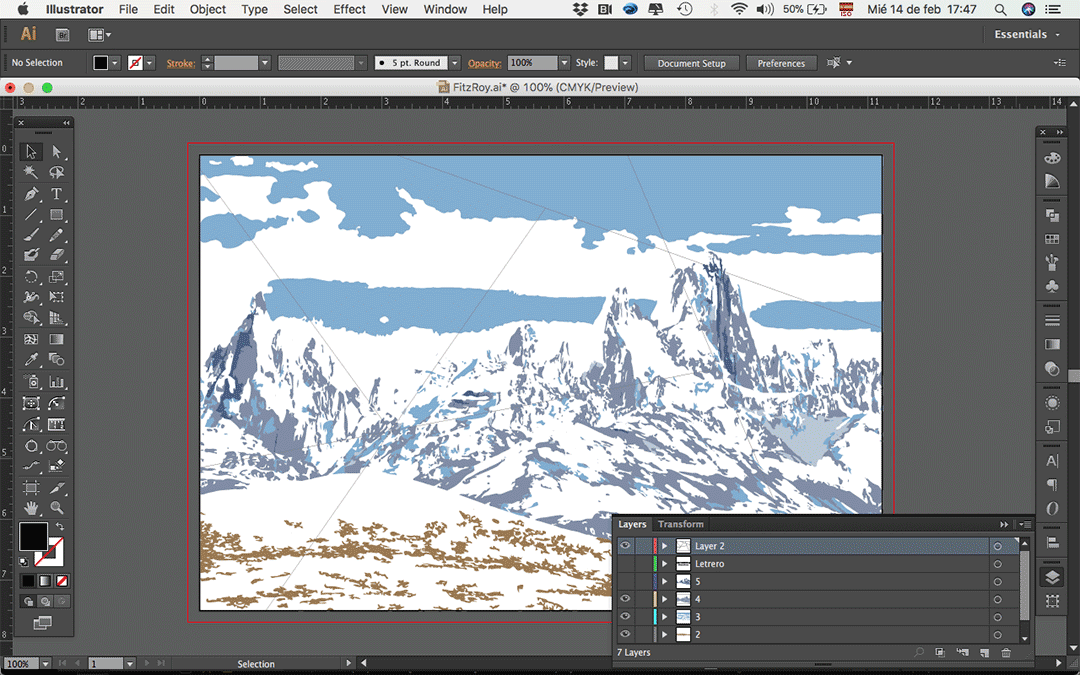Select the Blend tool
Image resolution: width=1080 pixels, height=675 pixels.
coord(56,360)
